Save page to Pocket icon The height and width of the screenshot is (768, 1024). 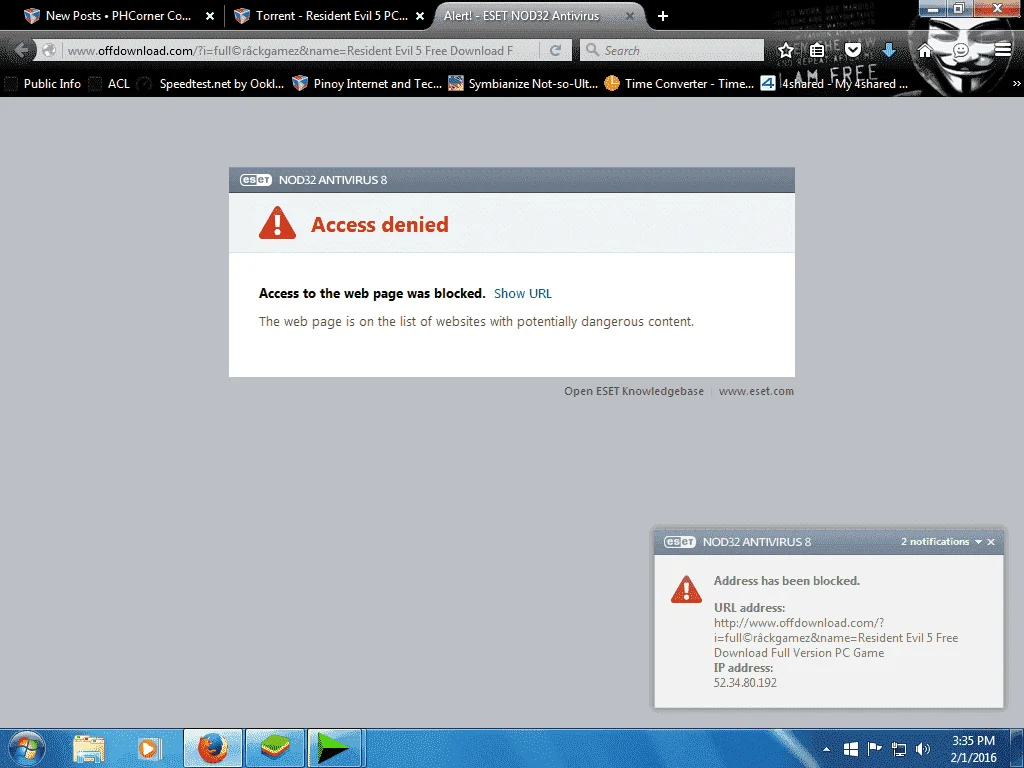[853, 50]
